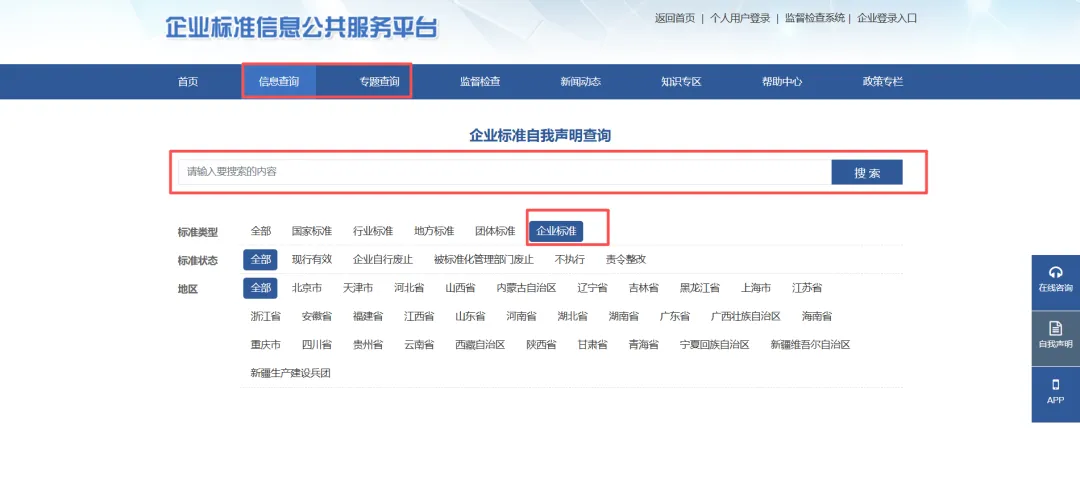Screen dimensions: 1080x485
Task: Select 全部 under 标准类型
Action: point(260,231)
